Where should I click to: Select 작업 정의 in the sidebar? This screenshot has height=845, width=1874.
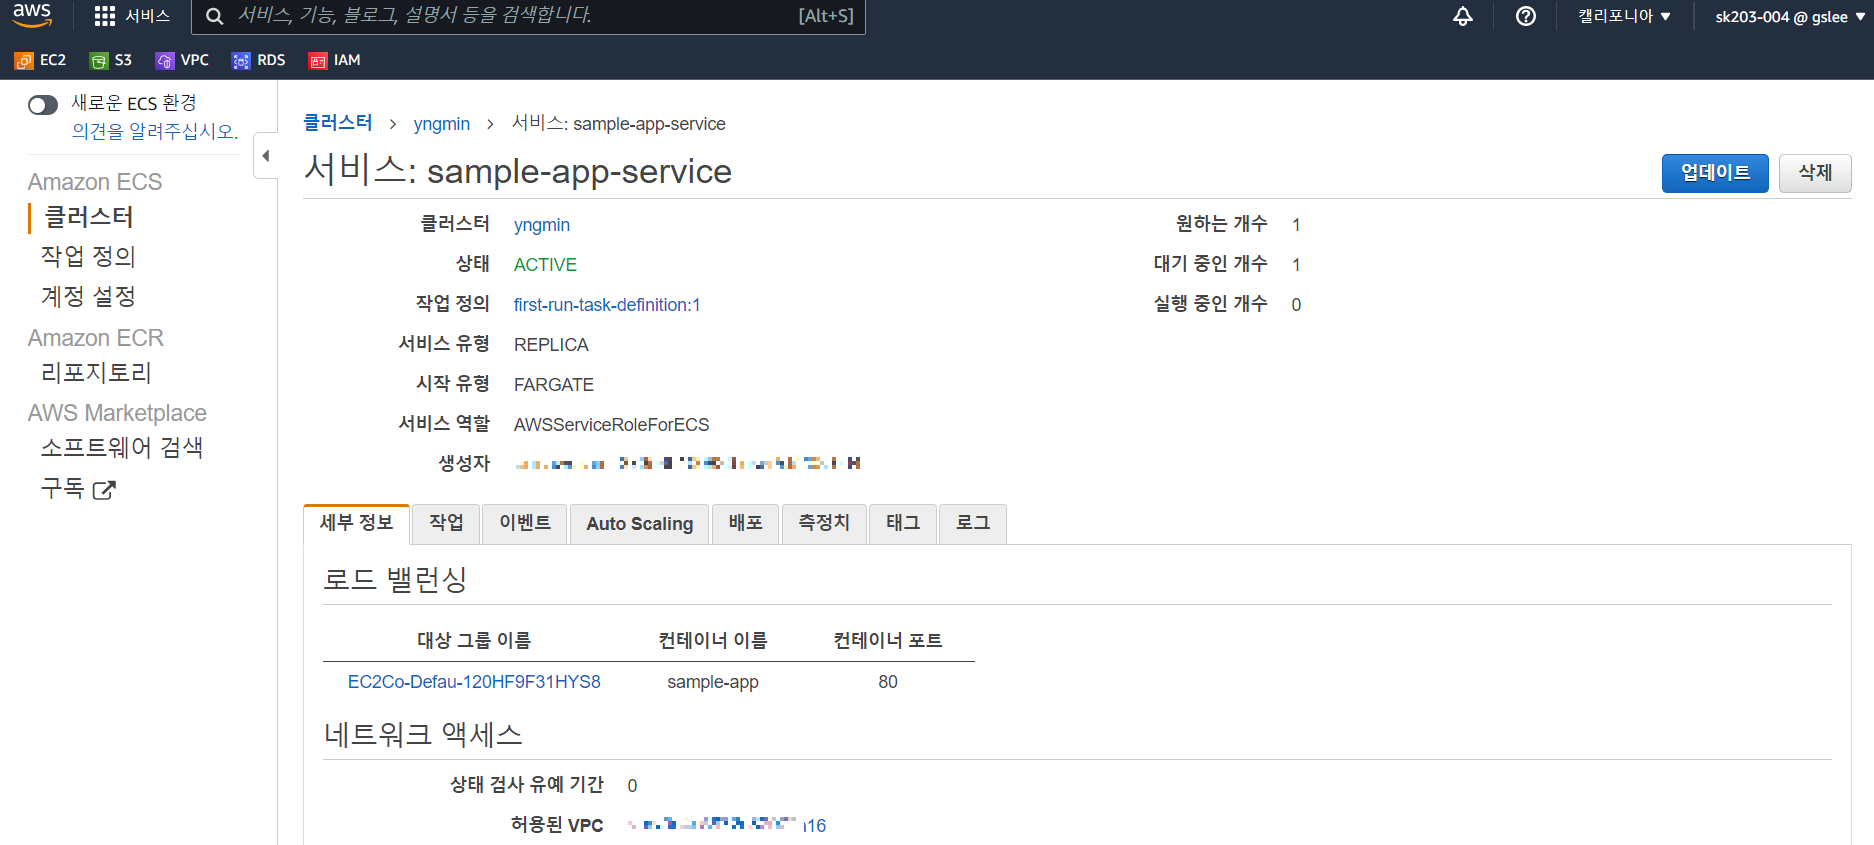coord(88,257)
